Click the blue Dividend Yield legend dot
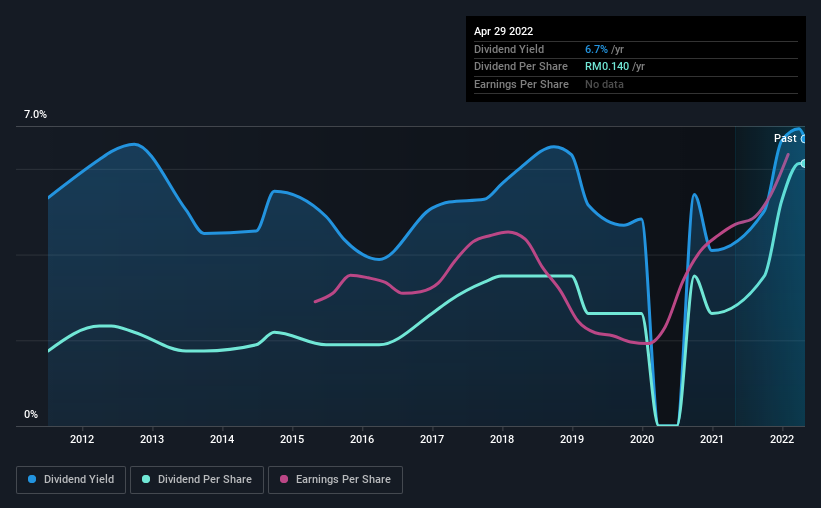 click(32, 479)
